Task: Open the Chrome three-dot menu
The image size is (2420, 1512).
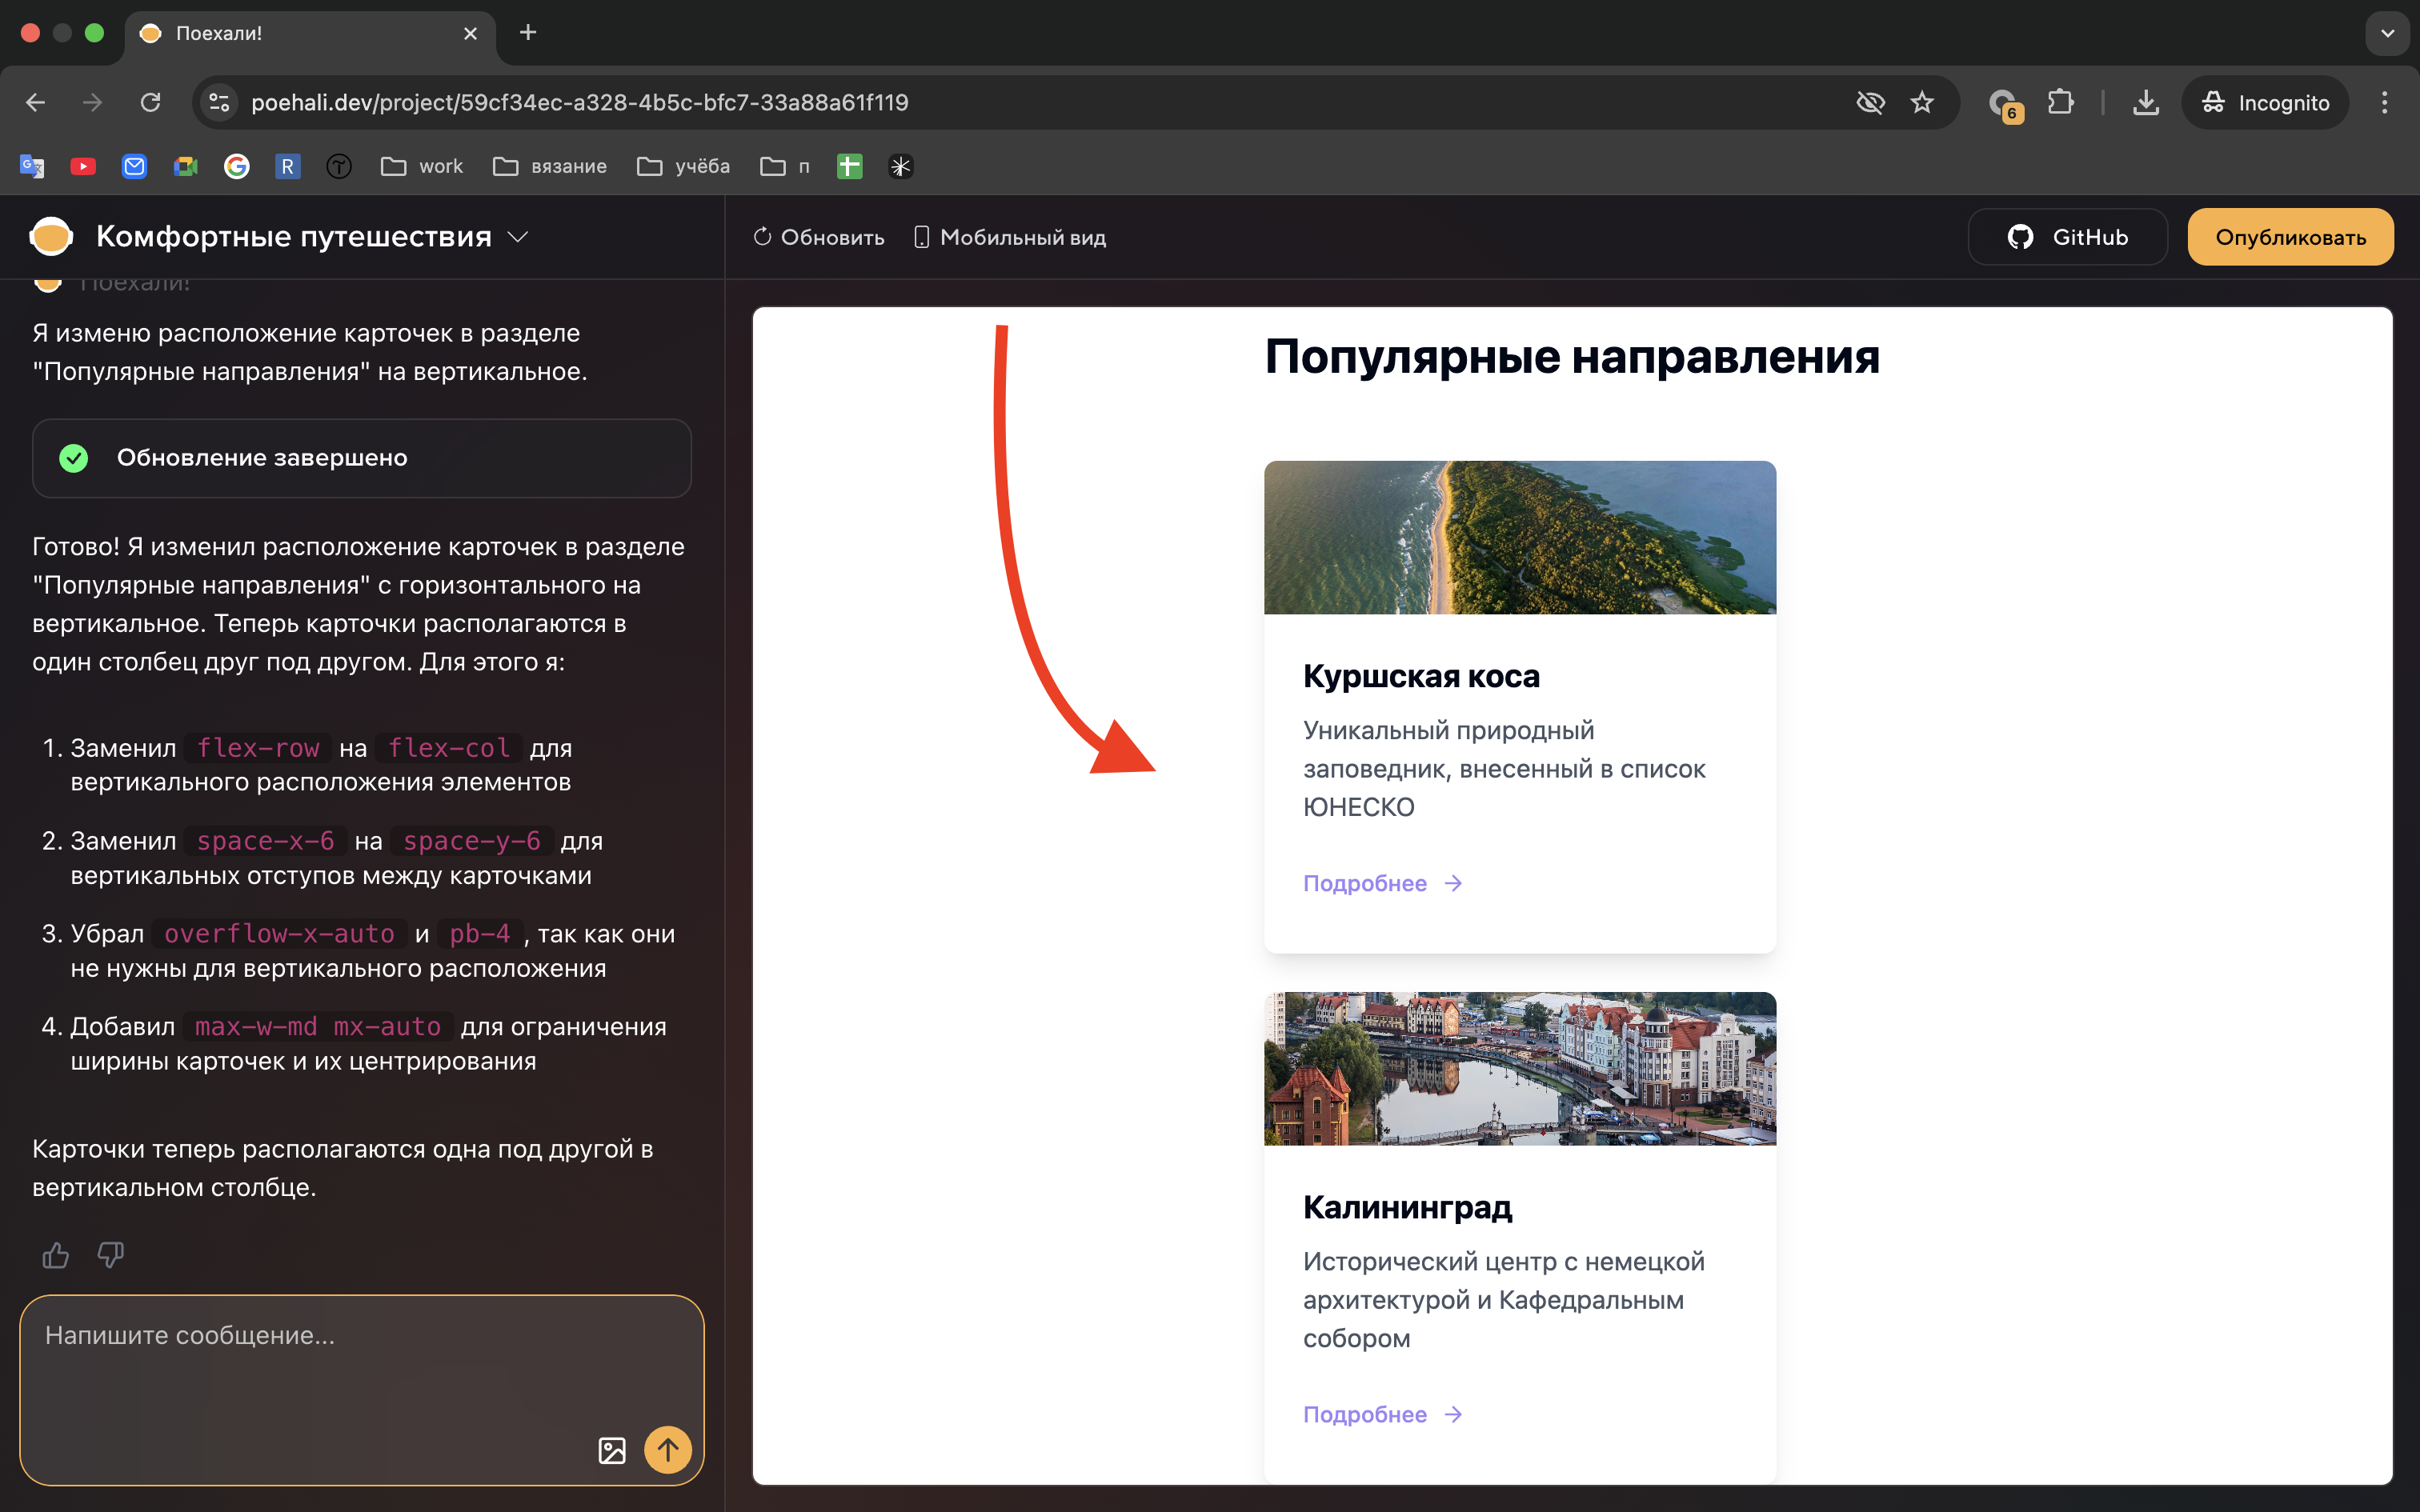Action: (x=2384, y=101)
